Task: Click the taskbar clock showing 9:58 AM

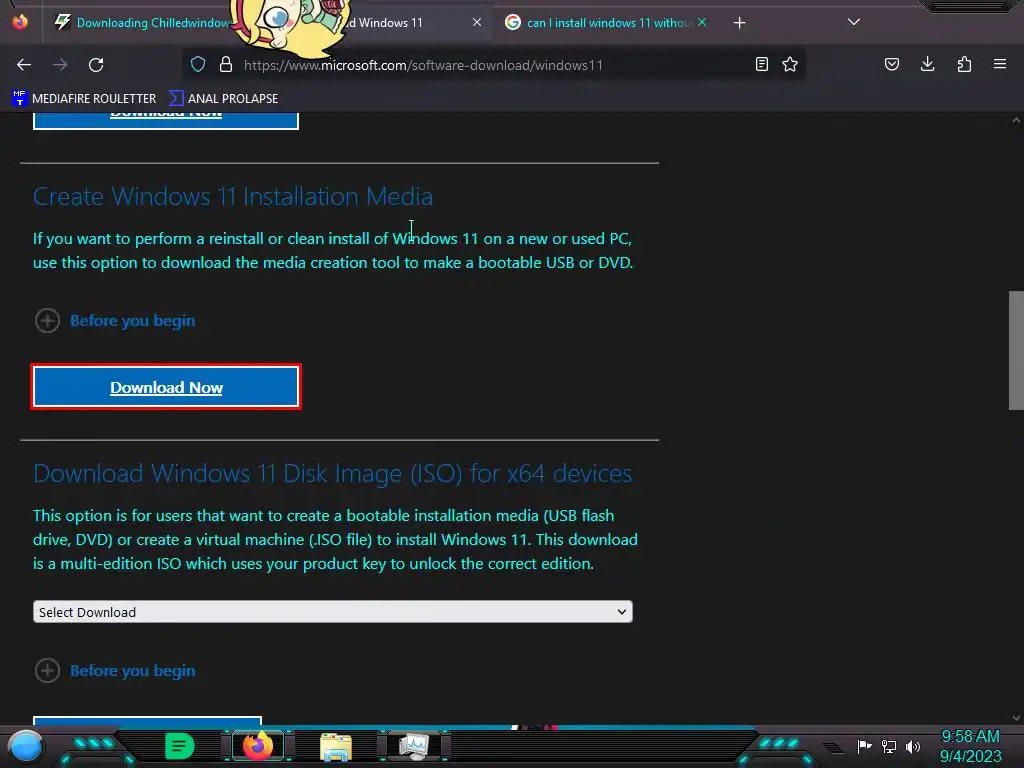Action: pos(970,746)
